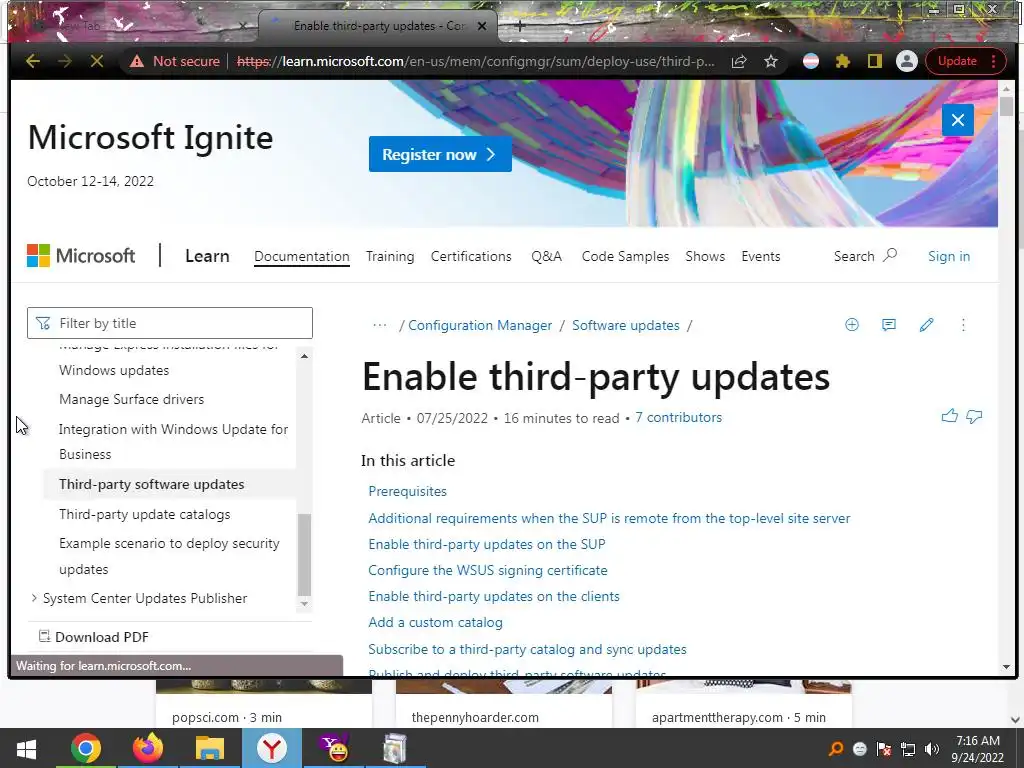This screenshot has width=1024, height=768.
Task: Open the Training menu item
Action: 390,257
